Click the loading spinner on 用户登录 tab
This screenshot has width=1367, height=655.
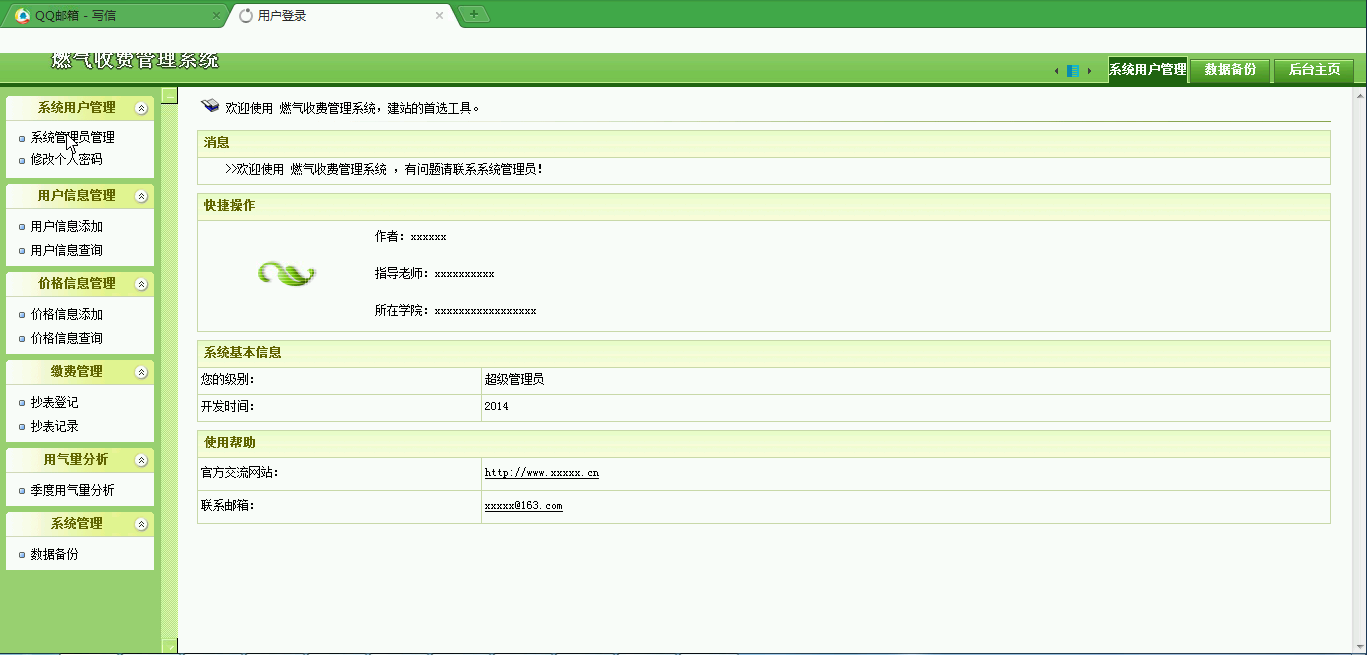click(245, 15)
